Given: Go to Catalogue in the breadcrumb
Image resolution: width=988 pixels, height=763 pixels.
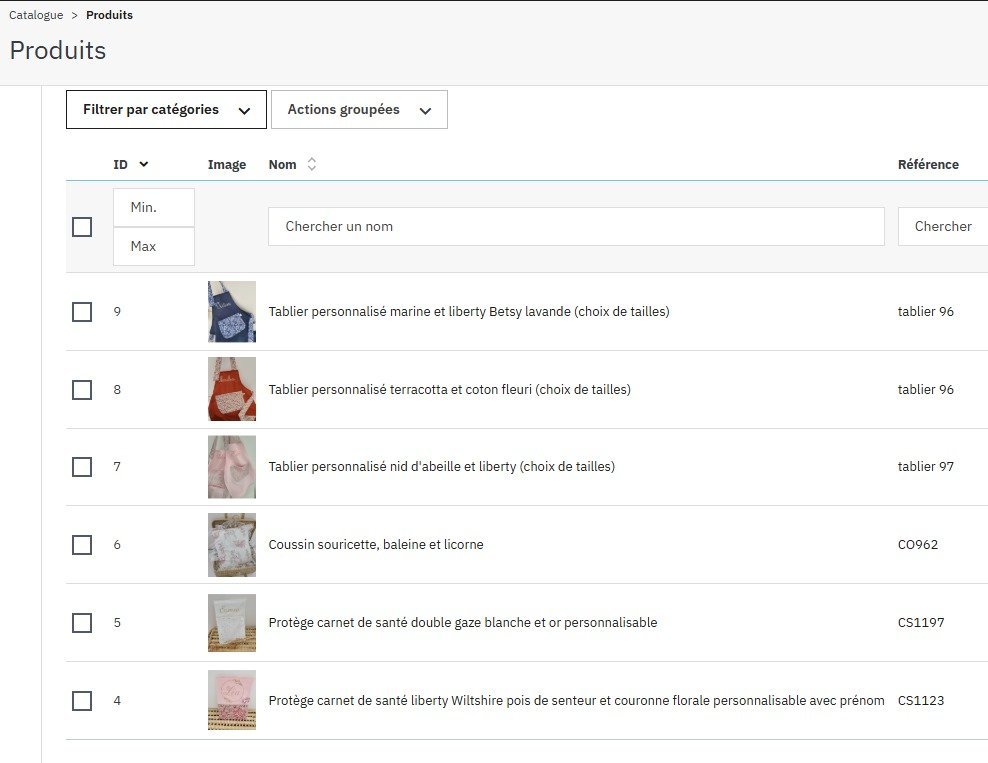Looking at the screenshot, I should [x=36, y=15].
